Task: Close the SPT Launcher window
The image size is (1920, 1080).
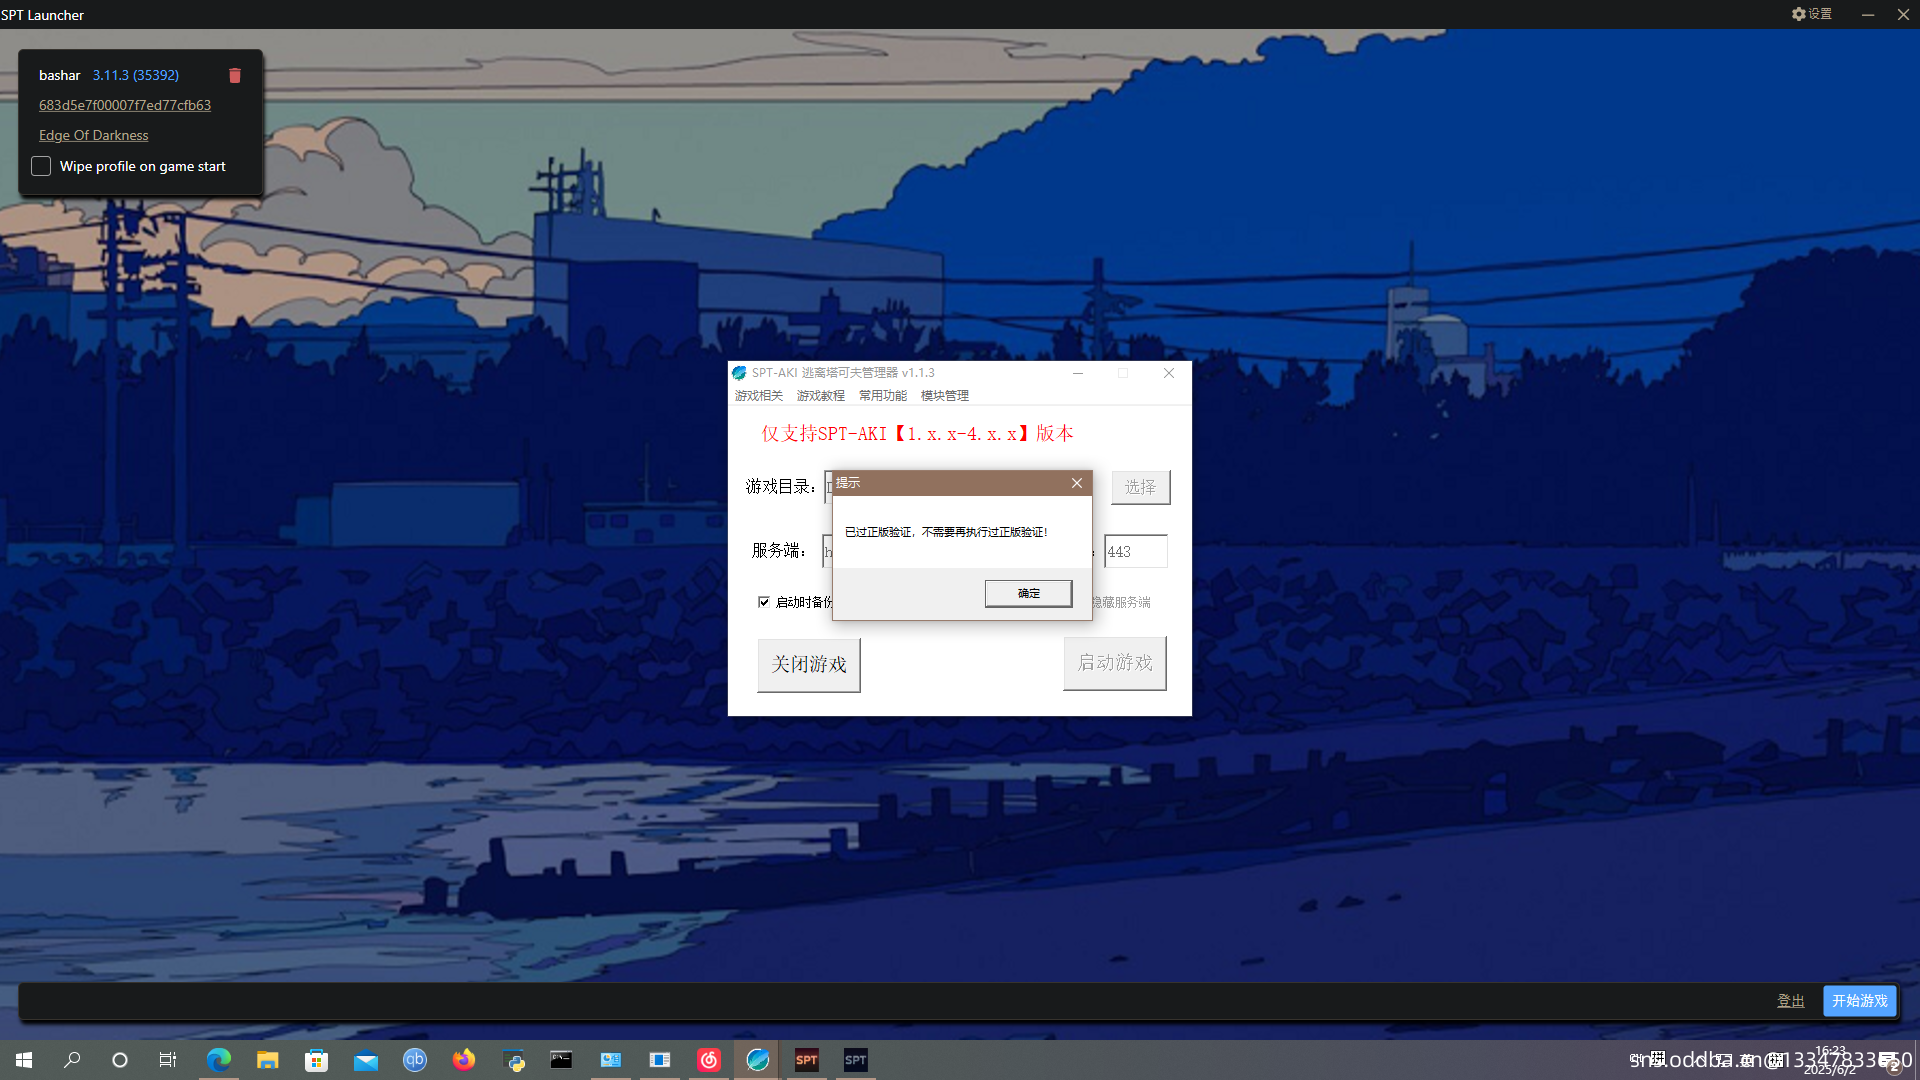Action: (x=1903, y=14)
